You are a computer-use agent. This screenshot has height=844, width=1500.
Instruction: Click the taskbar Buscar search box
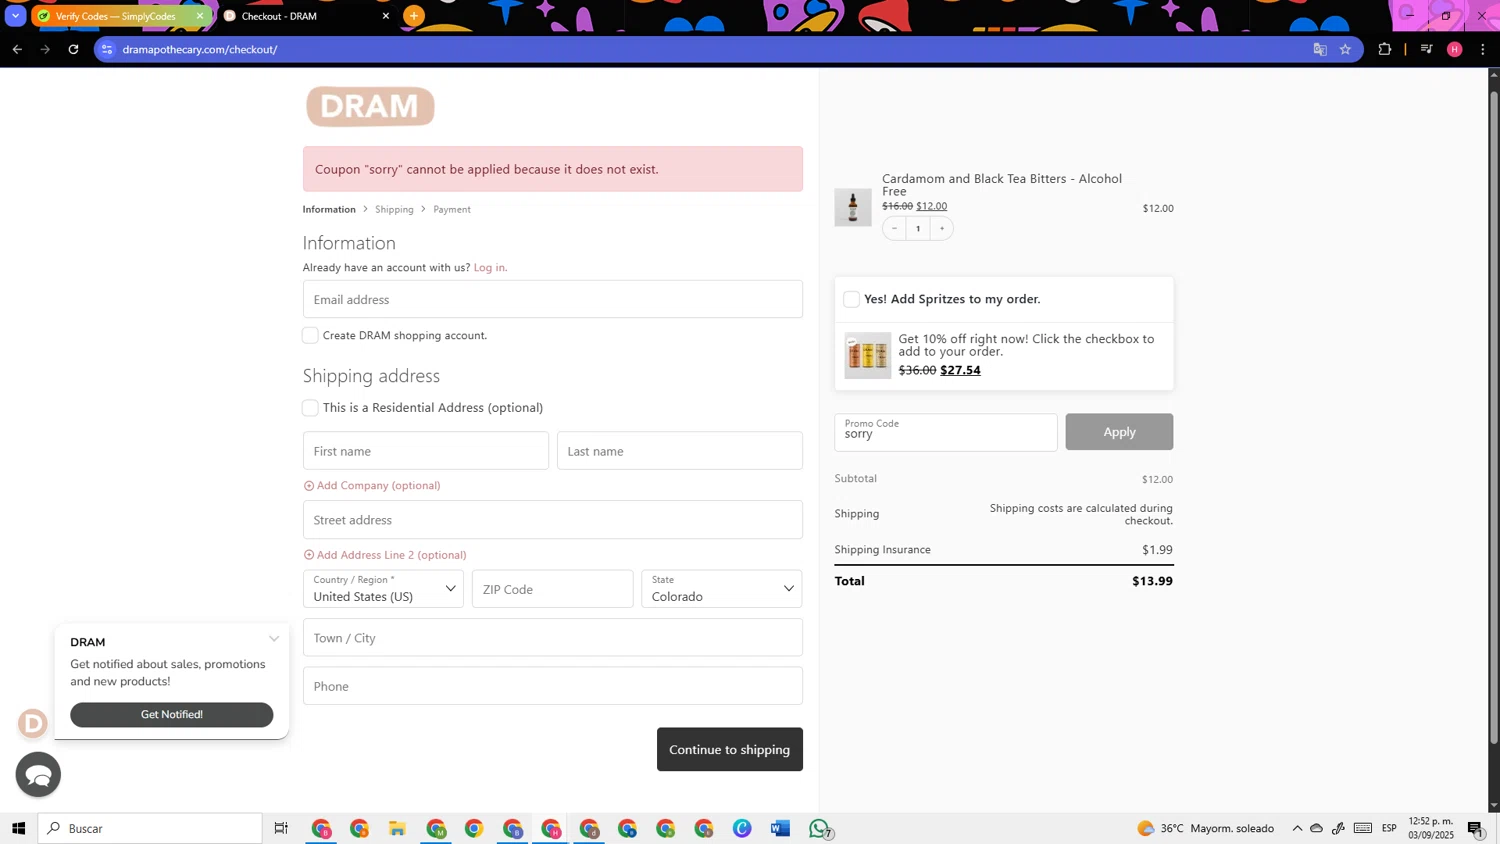tap(150, 829)
